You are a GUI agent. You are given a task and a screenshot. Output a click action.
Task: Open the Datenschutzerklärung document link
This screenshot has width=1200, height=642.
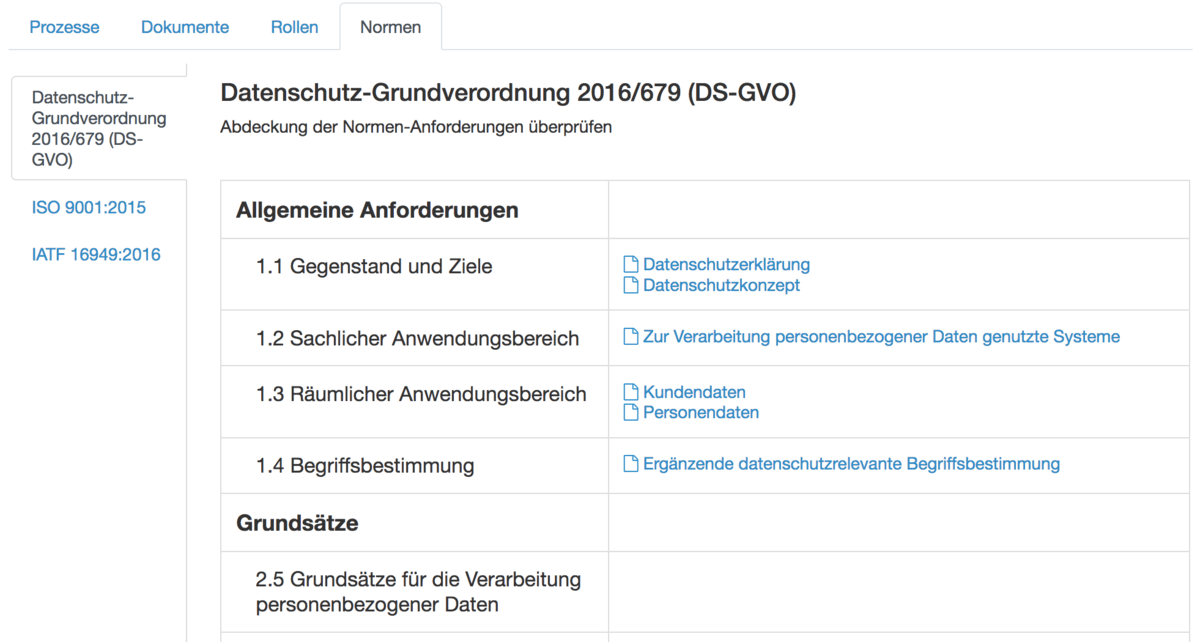[x=726, y=264]
